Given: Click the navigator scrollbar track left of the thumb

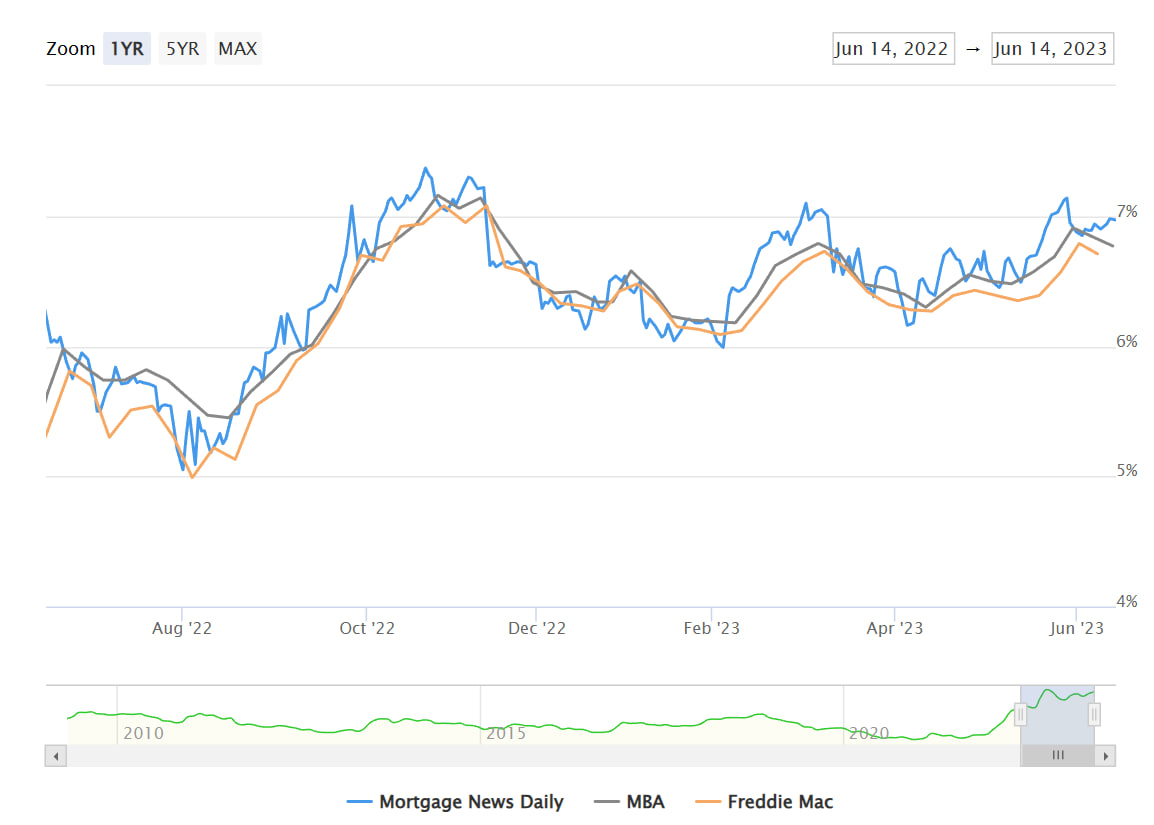Looking at the screenshot, I should 543,756.
